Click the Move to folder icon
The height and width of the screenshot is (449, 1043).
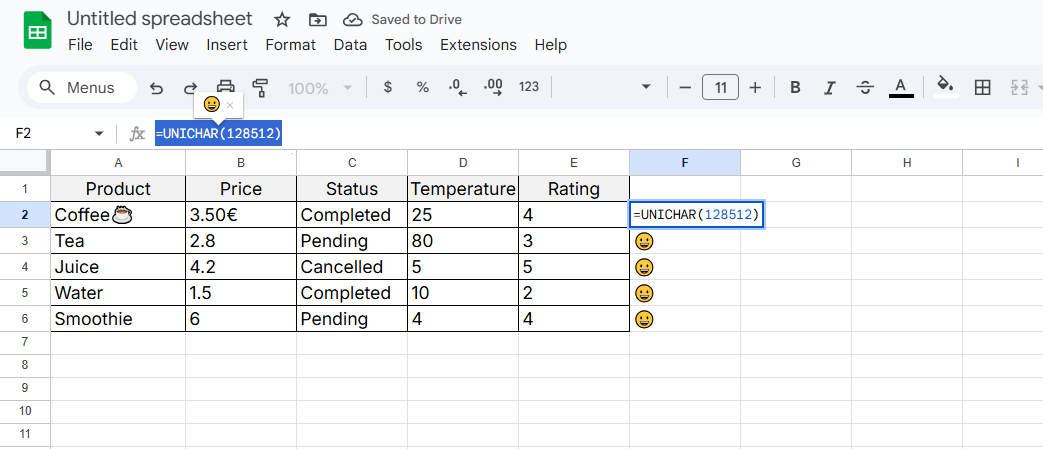point(317,20)
